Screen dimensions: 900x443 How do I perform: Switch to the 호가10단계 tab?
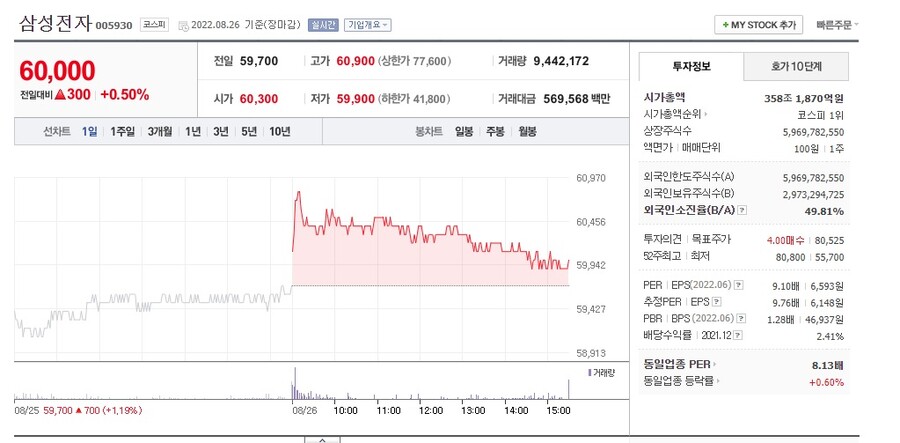796,67
